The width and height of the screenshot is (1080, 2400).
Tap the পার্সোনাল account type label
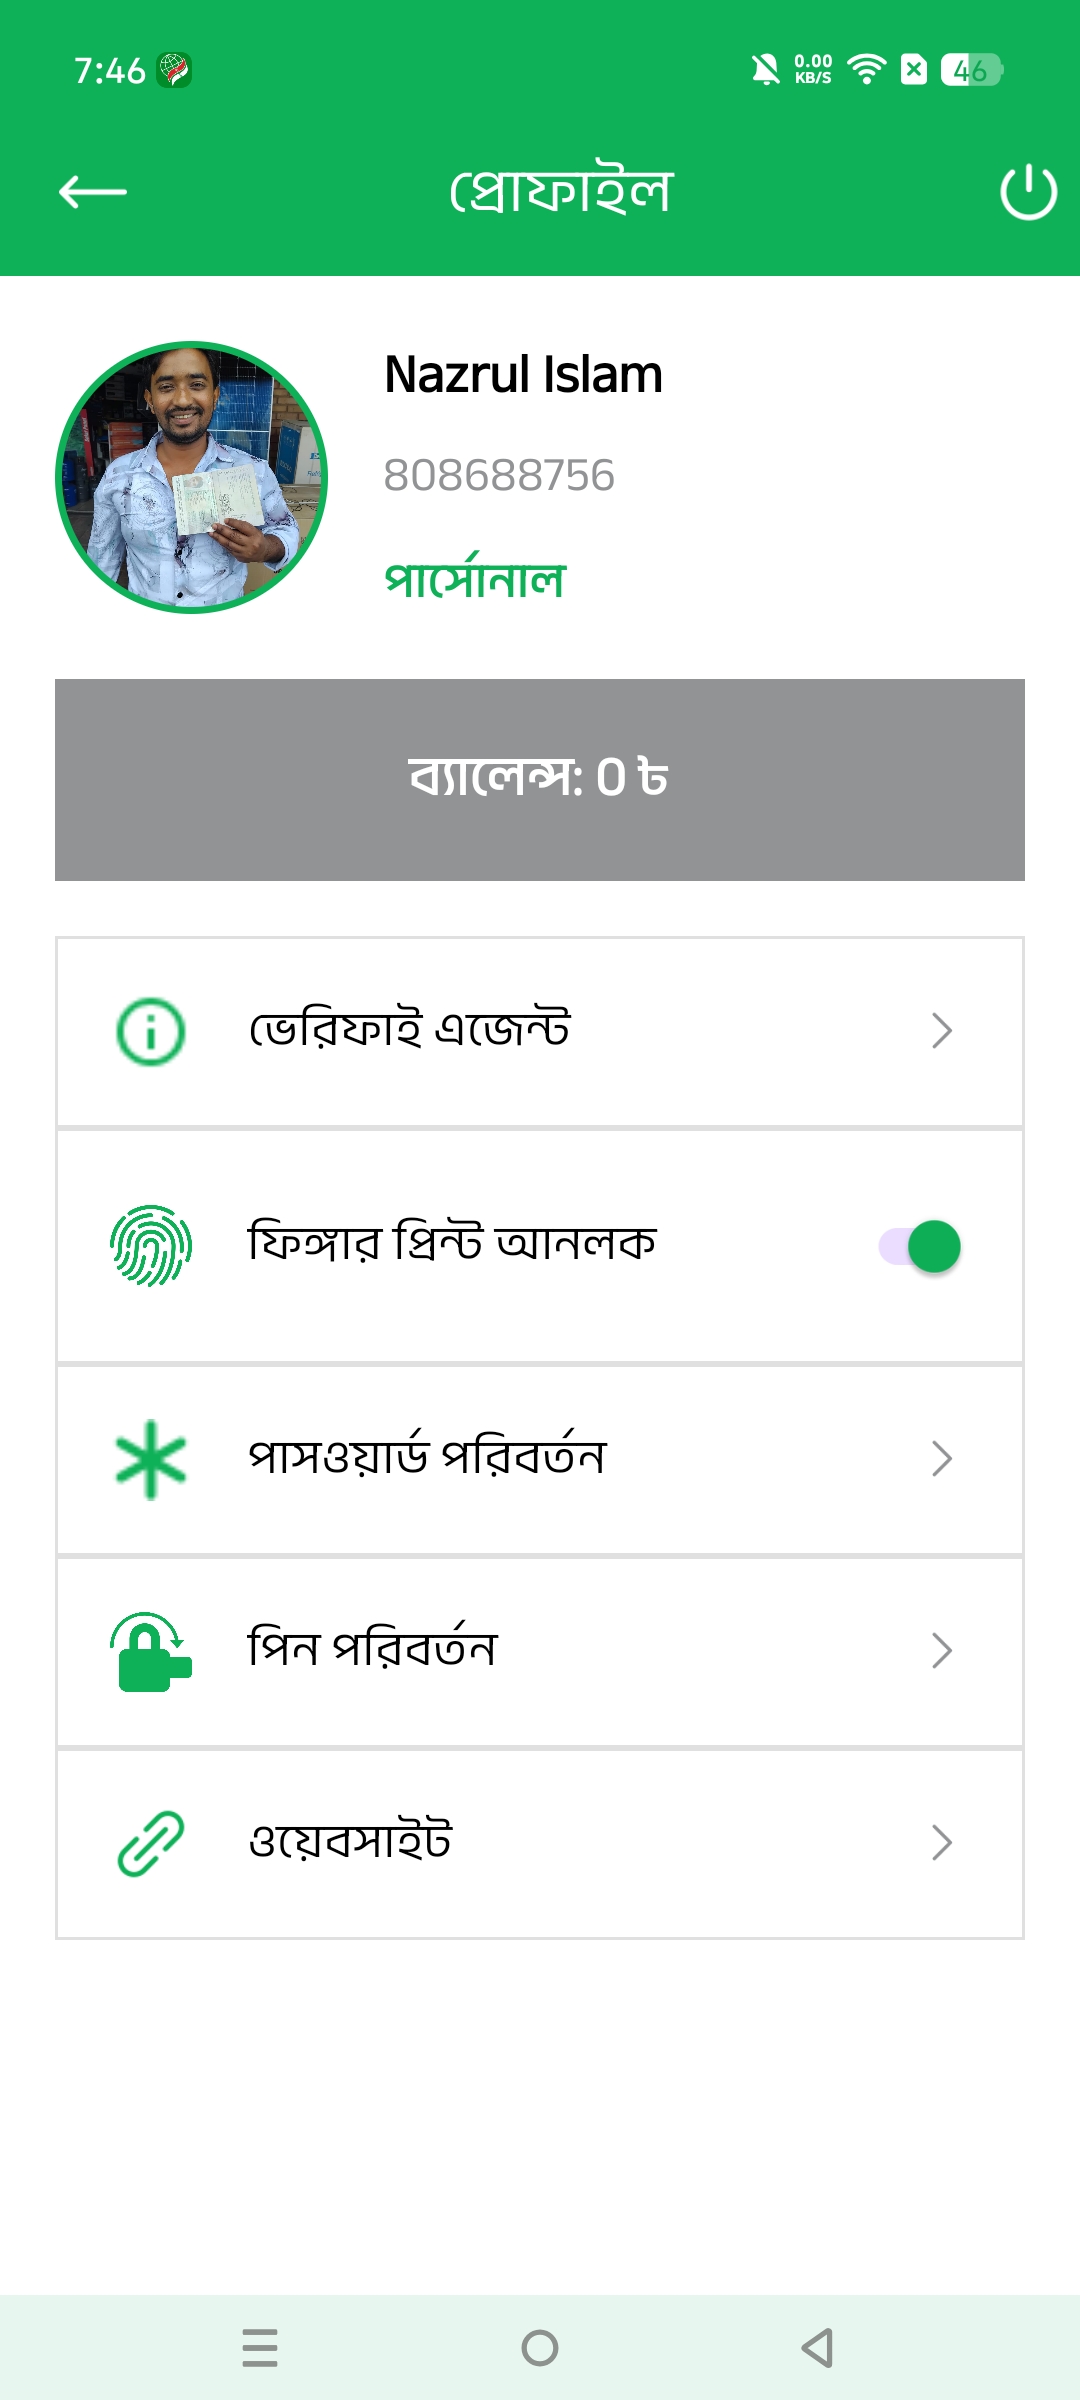[x=475, y=580]
